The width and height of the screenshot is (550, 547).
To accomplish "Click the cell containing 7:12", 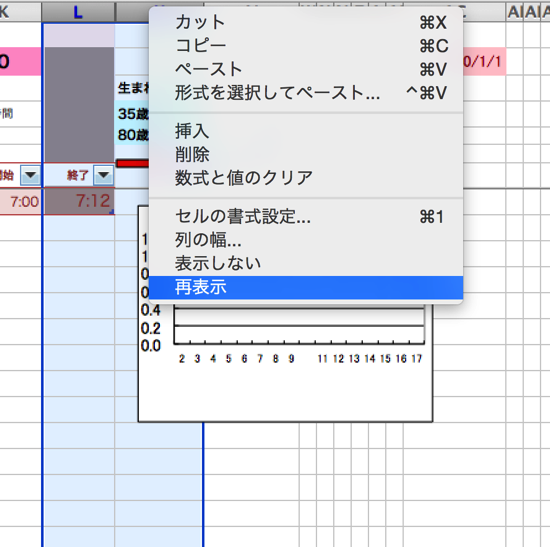I will (x=79, y=201).
